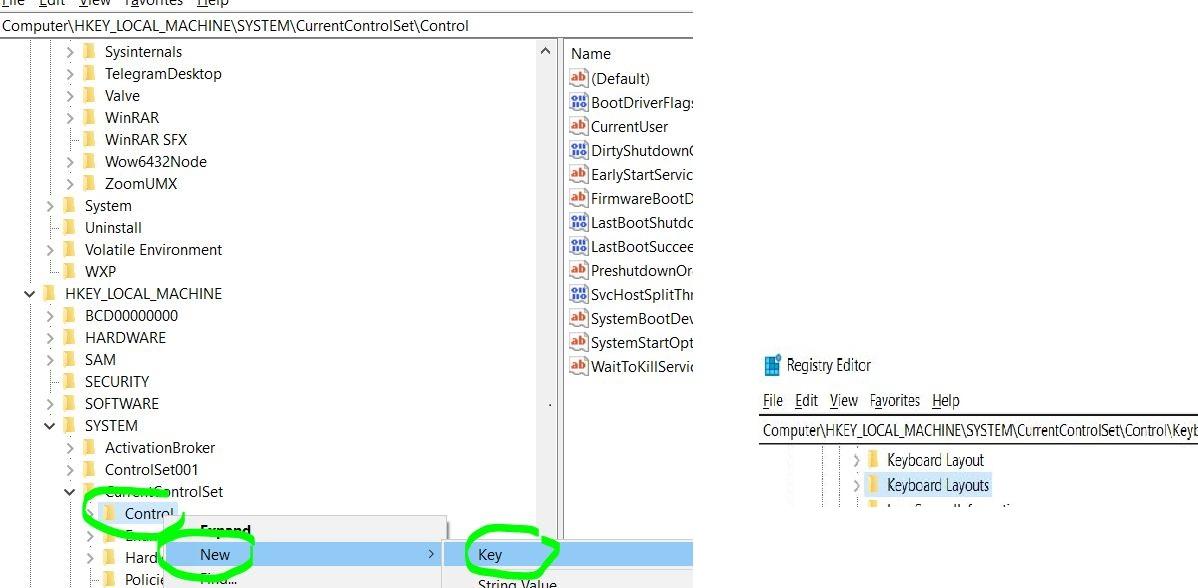1198x588 pixels.
Task: Expand the System key under user hive
Action: coord(50,206)
